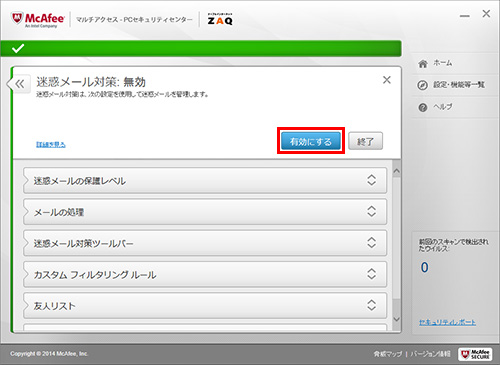Click the 迷惑メール対策: 無効 heading
The image size is (500, 365).
[x=91, y=82]
